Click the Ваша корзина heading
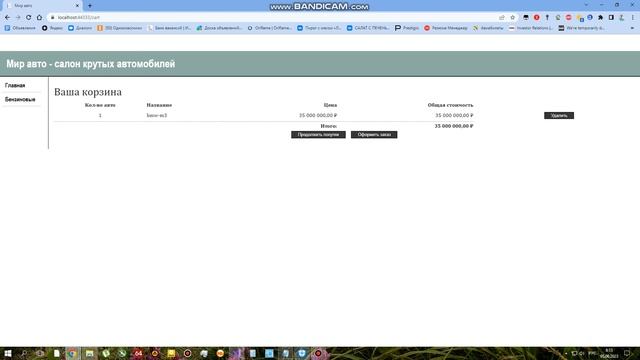640x360 pixels. click(88, 92)
